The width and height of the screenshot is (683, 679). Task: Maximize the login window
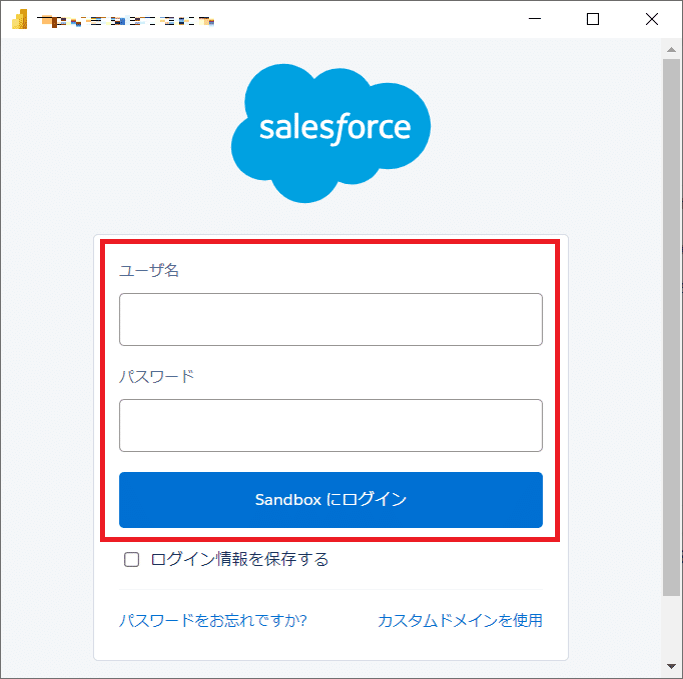point(593,19)
